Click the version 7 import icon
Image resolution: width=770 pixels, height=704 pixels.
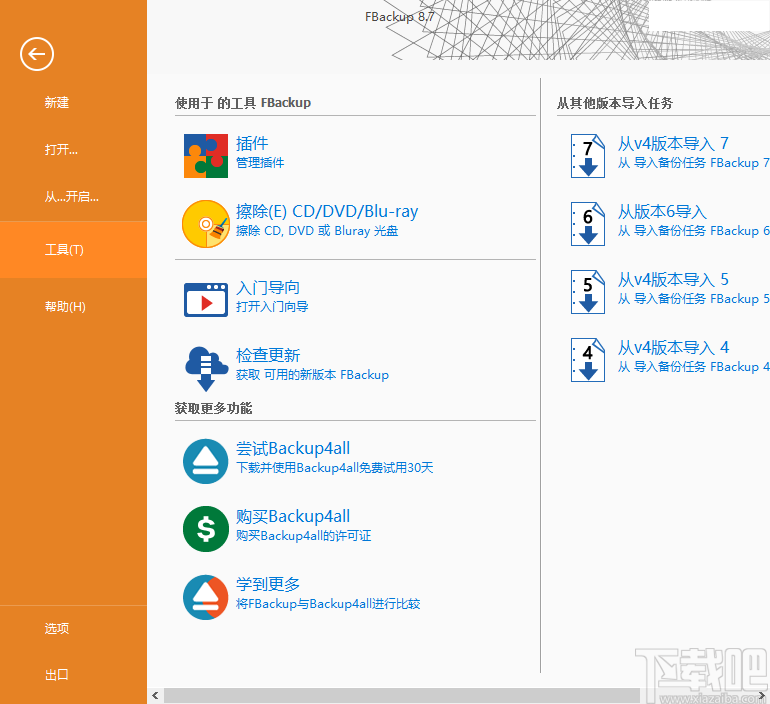pyautogui.click(x=588, y=156)
